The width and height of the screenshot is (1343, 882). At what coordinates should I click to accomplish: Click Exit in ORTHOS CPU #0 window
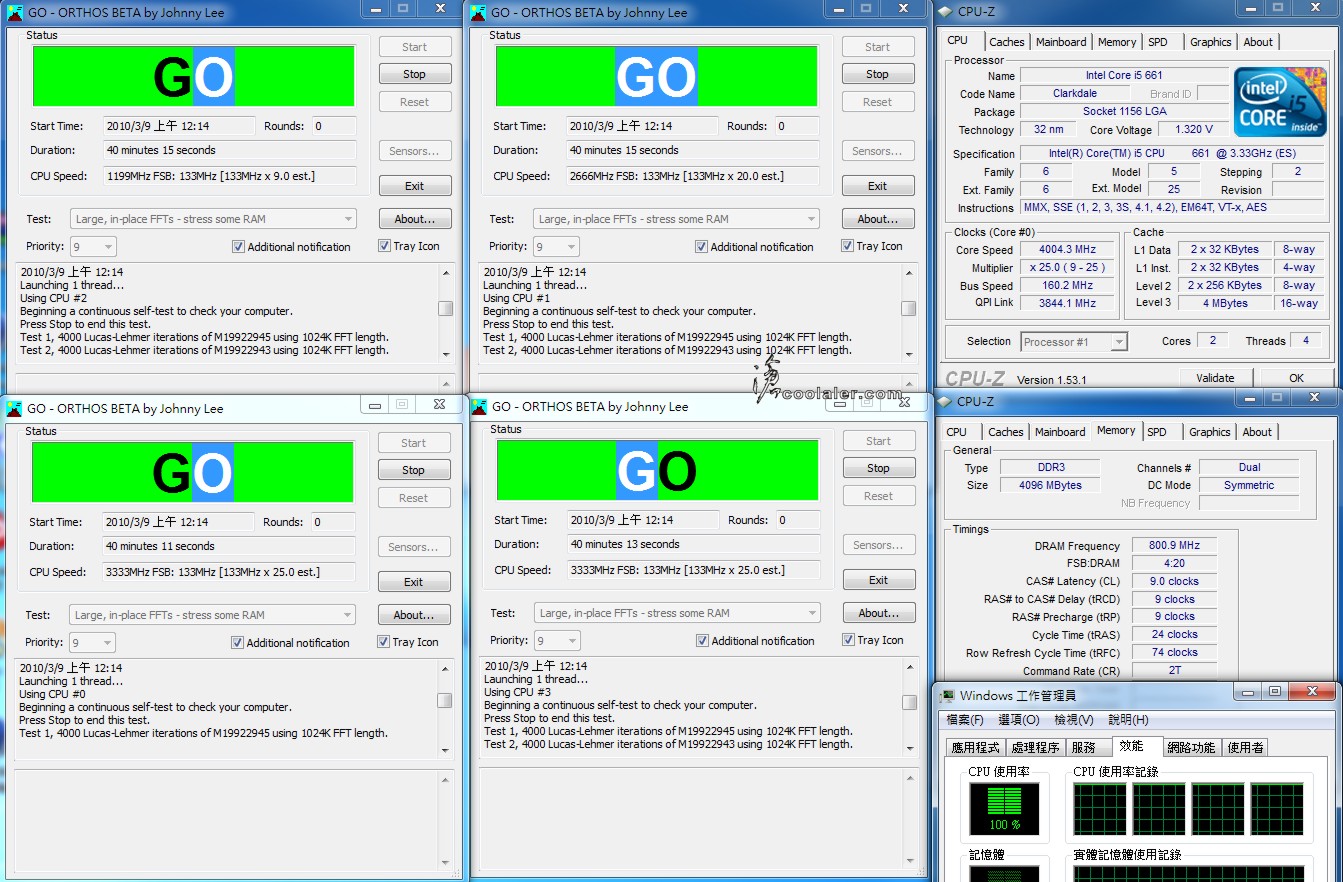point(414,582)
